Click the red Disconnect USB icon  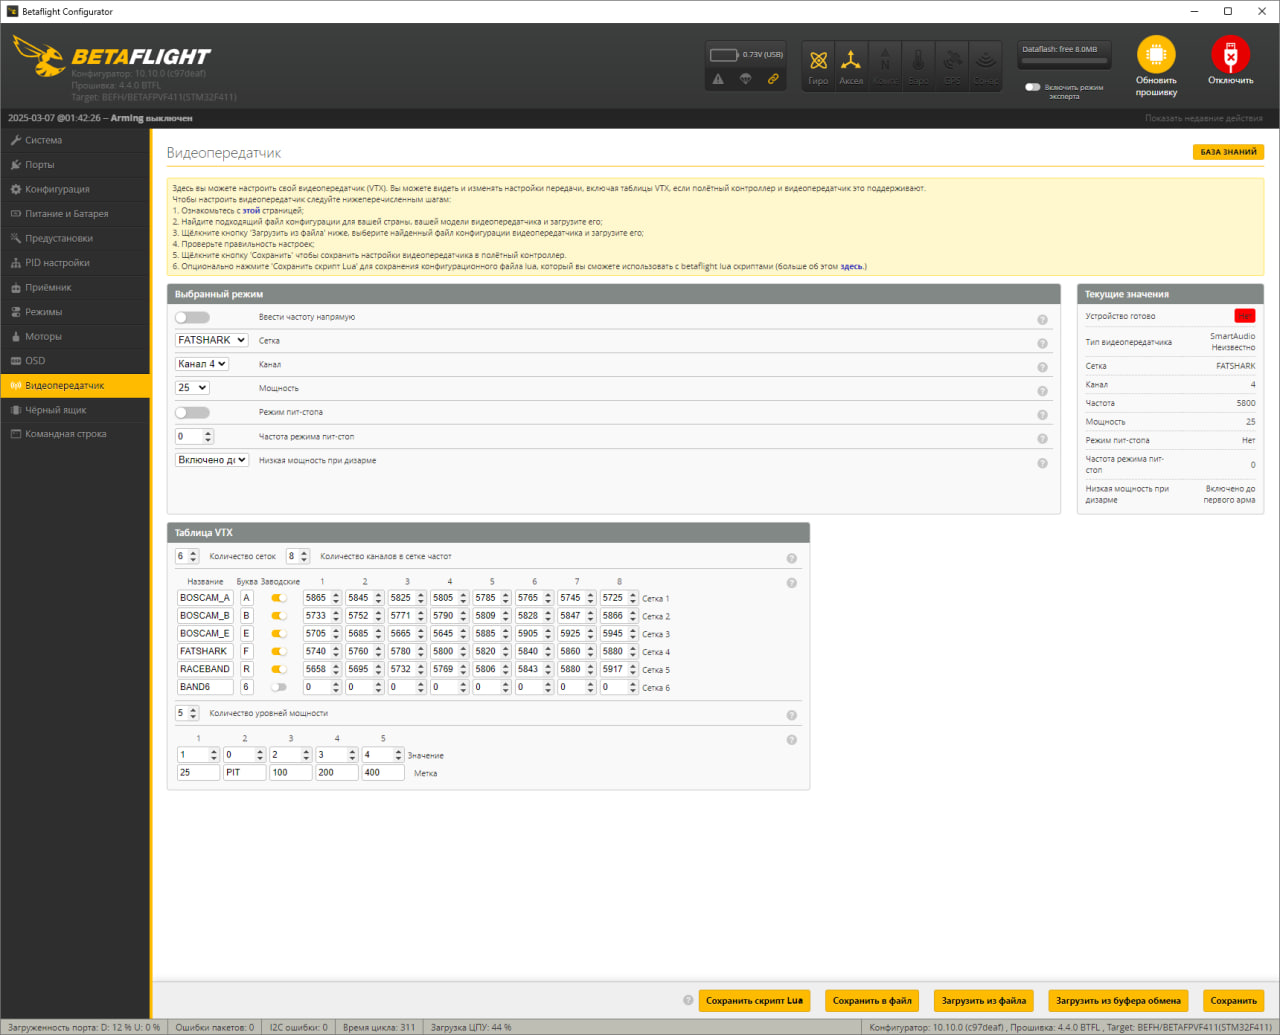click(x=1230, y=55)
